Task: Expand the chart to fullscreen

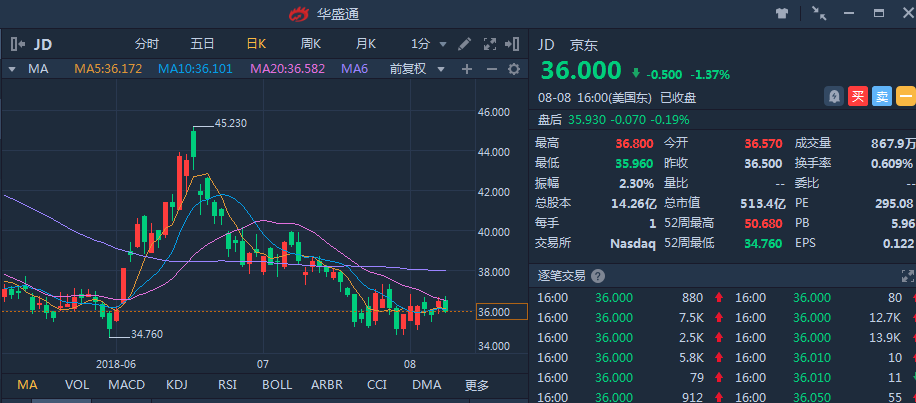Action: (490, 44)
